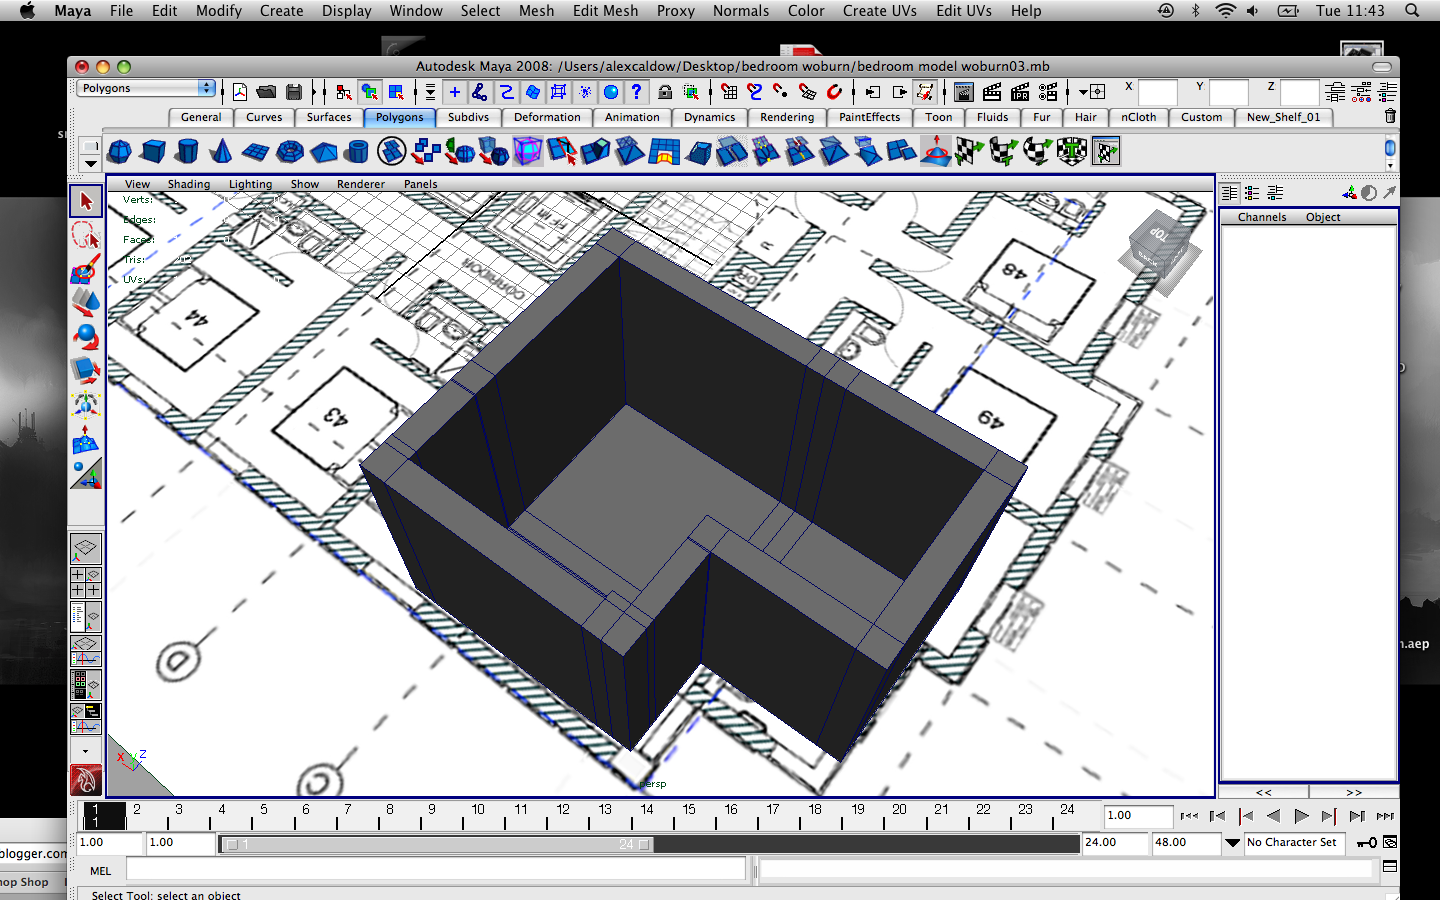The width and height of the screenshot is (1440, 900).
Task: Toggle Snap to curves
Action: 755,92
